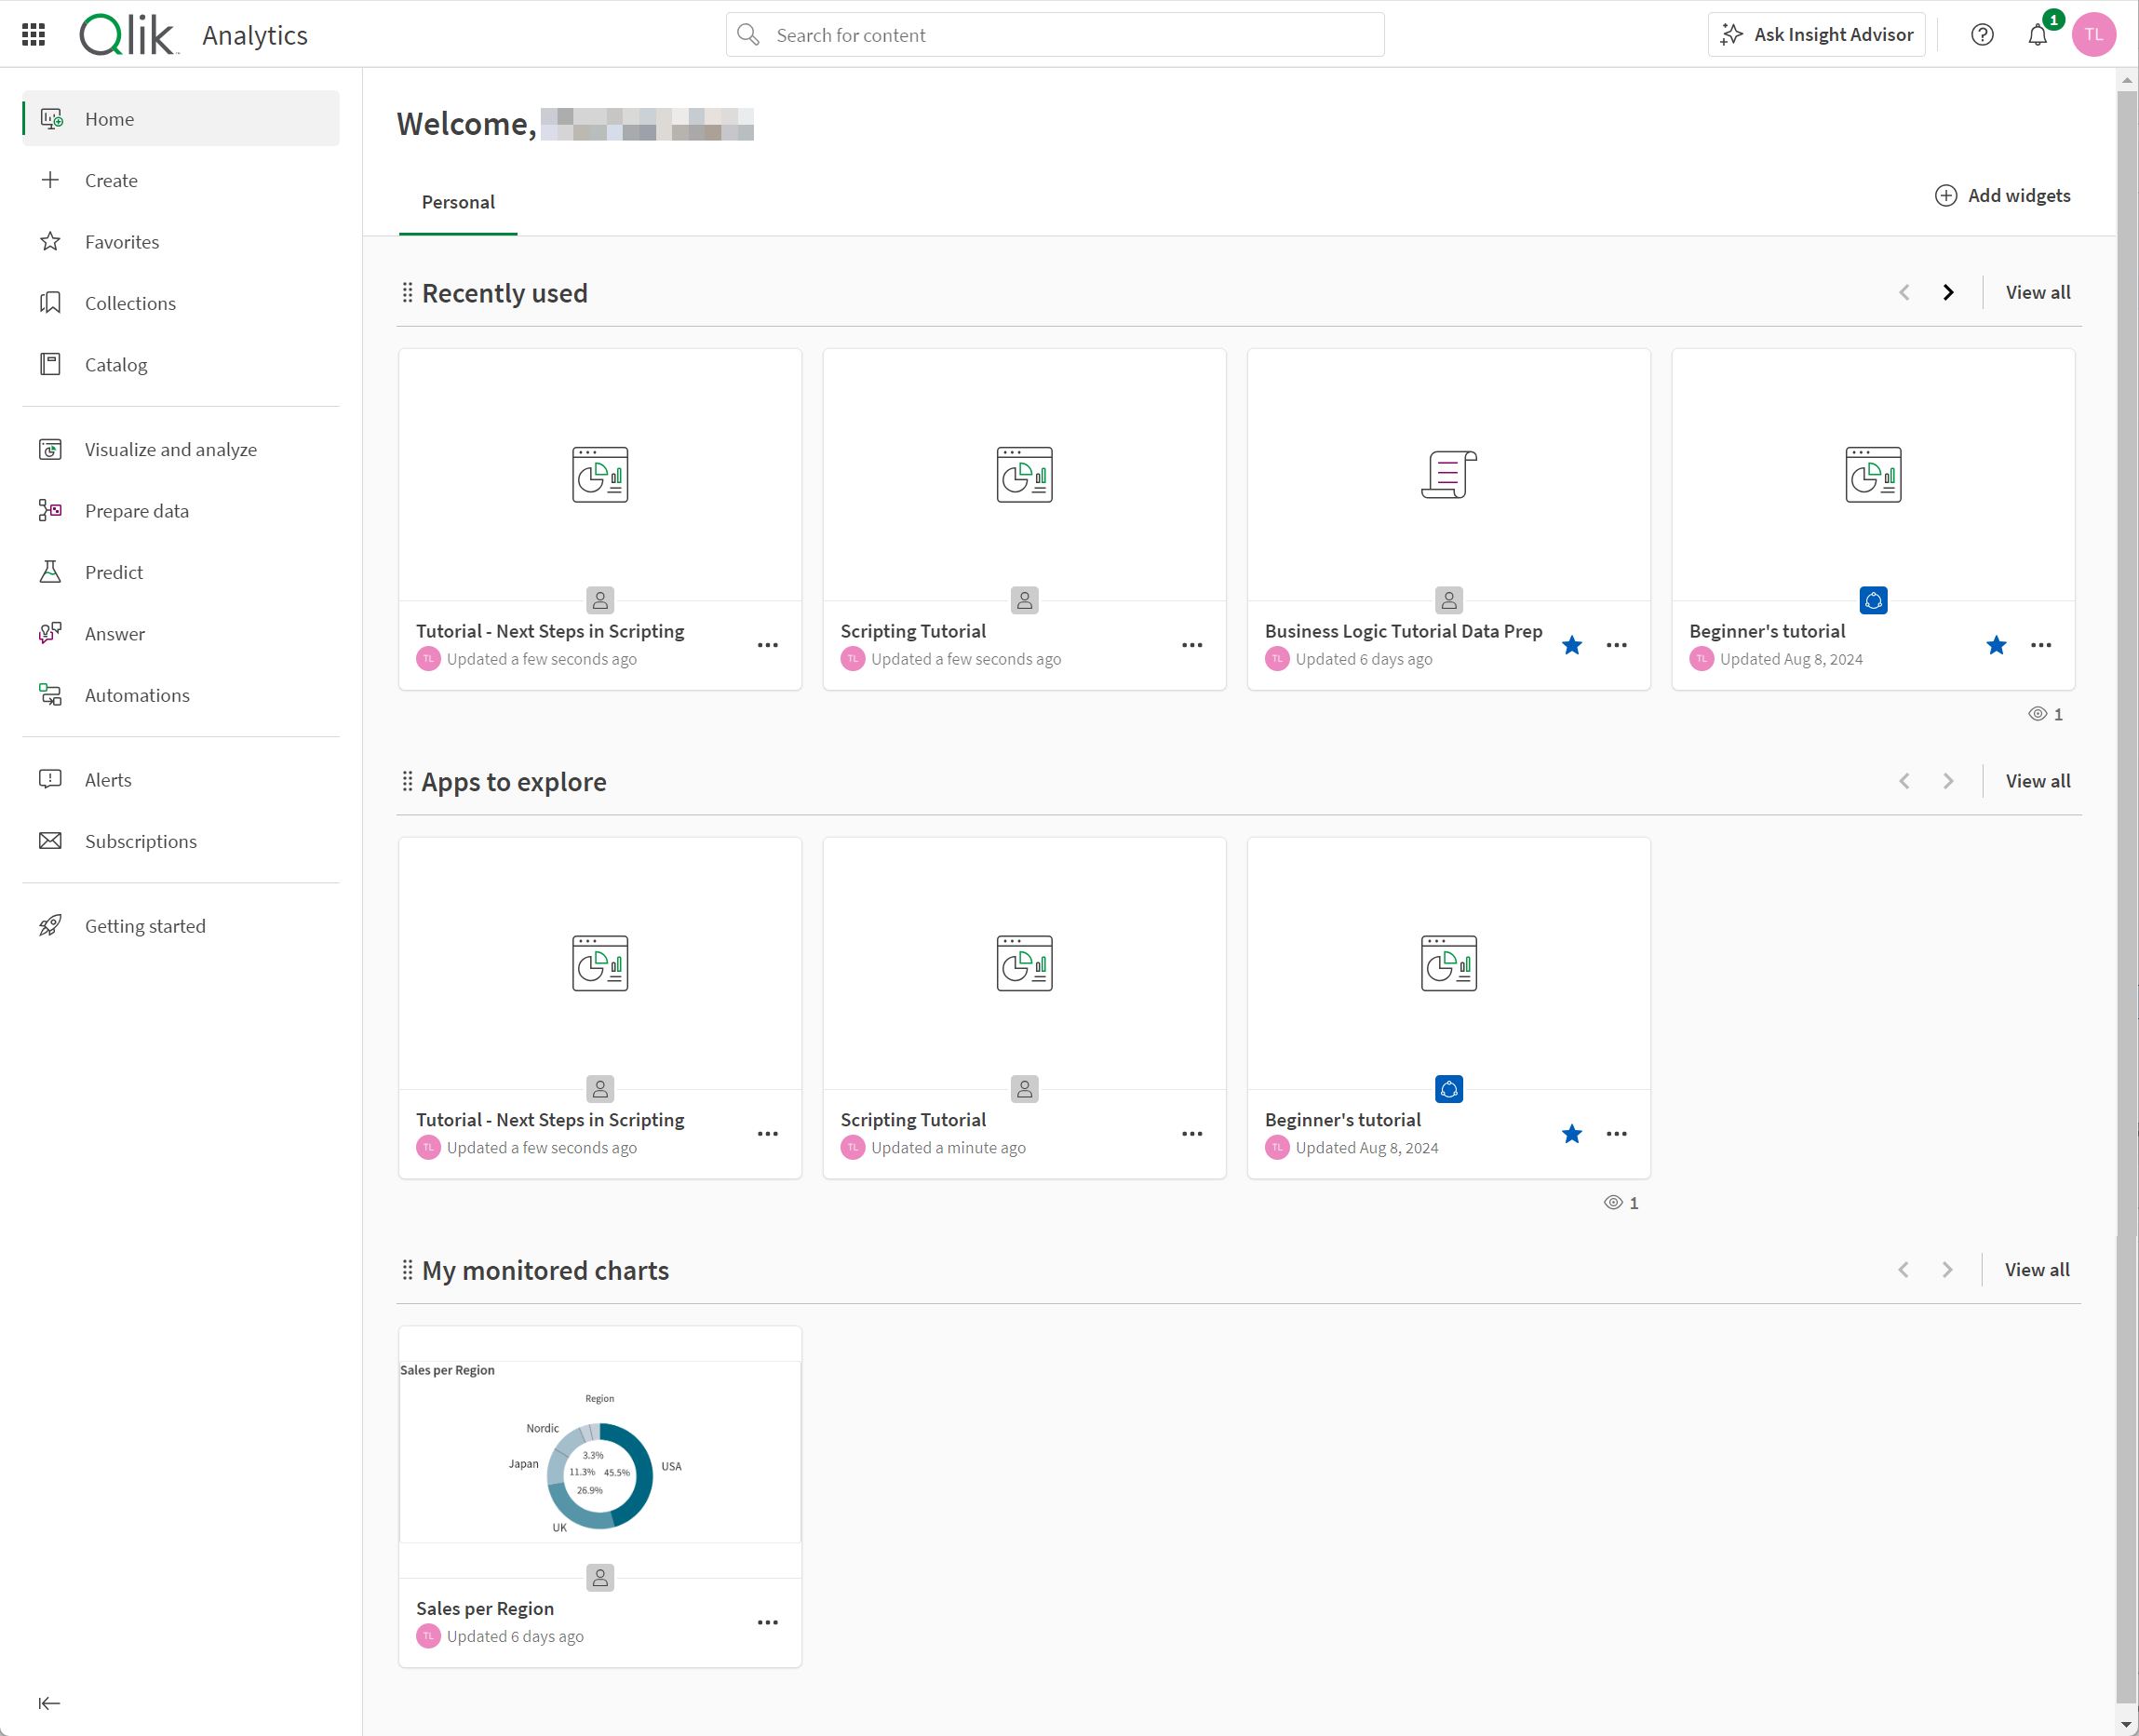Toggle favorite star on Beginner's tutorial explore

click(1568, 1134)
